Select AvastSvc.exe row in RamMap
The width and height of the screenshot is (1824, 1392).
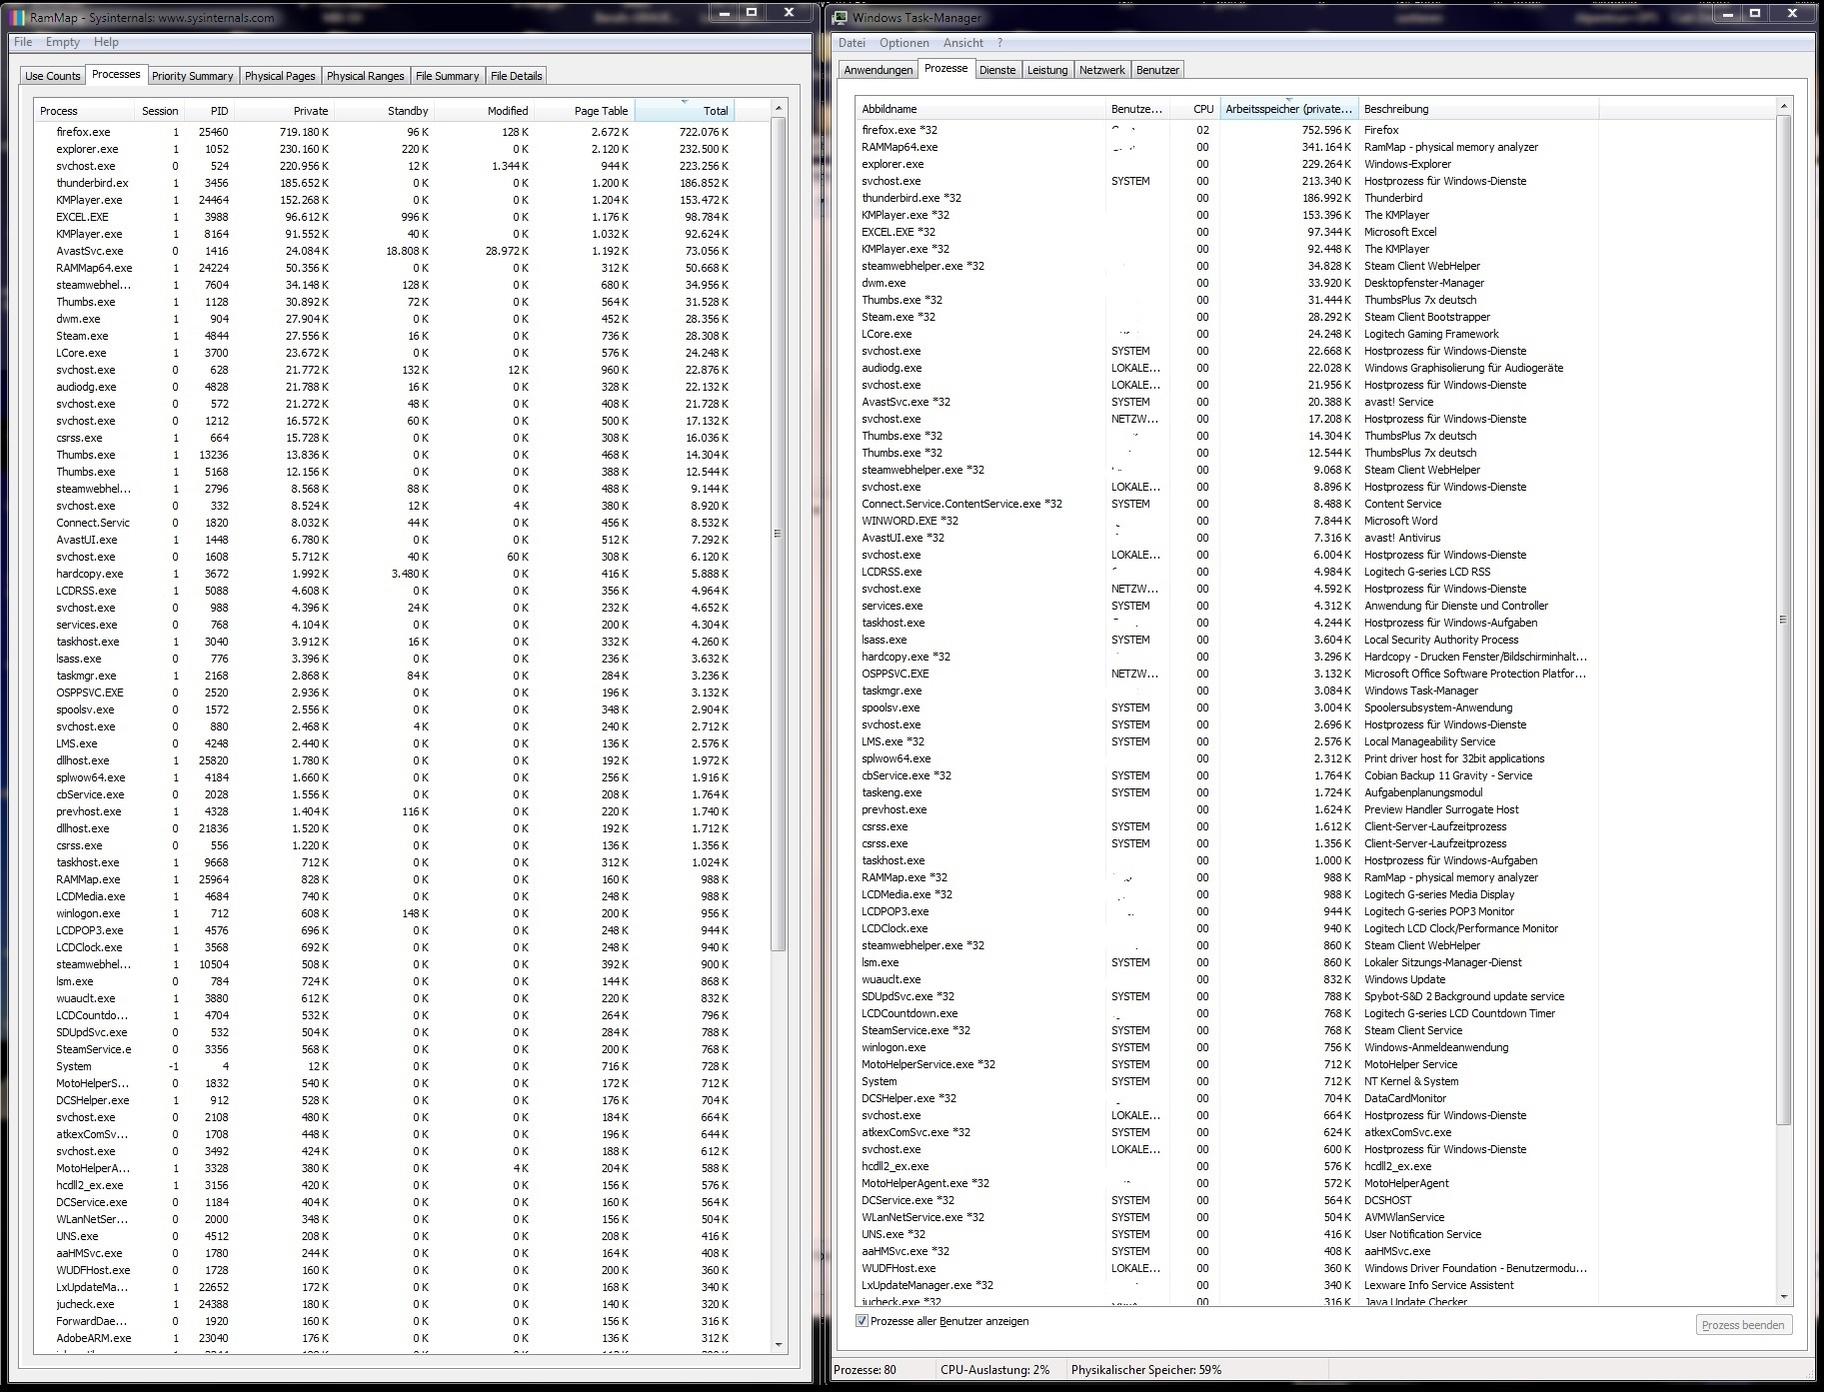(x=384, y=251)
